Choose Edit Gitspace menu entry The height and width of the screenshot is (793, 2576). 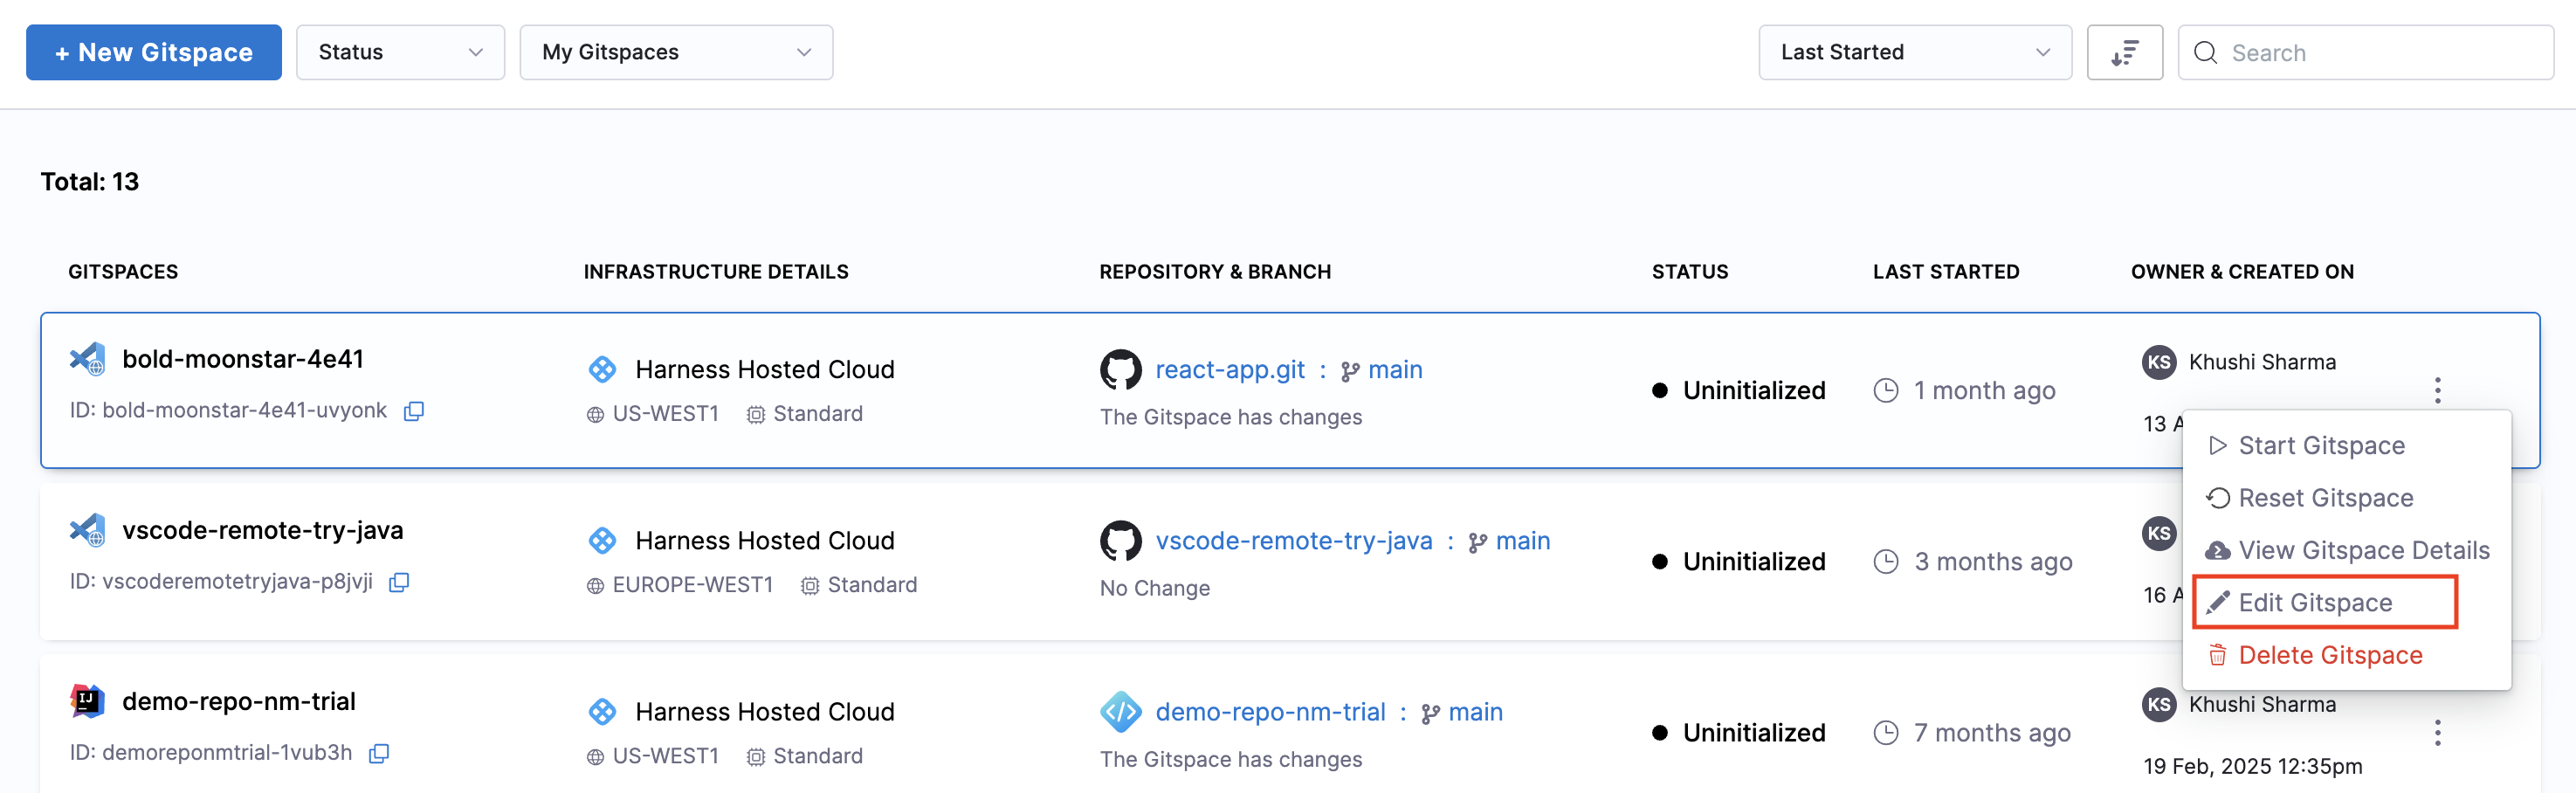coord(2314,603)
